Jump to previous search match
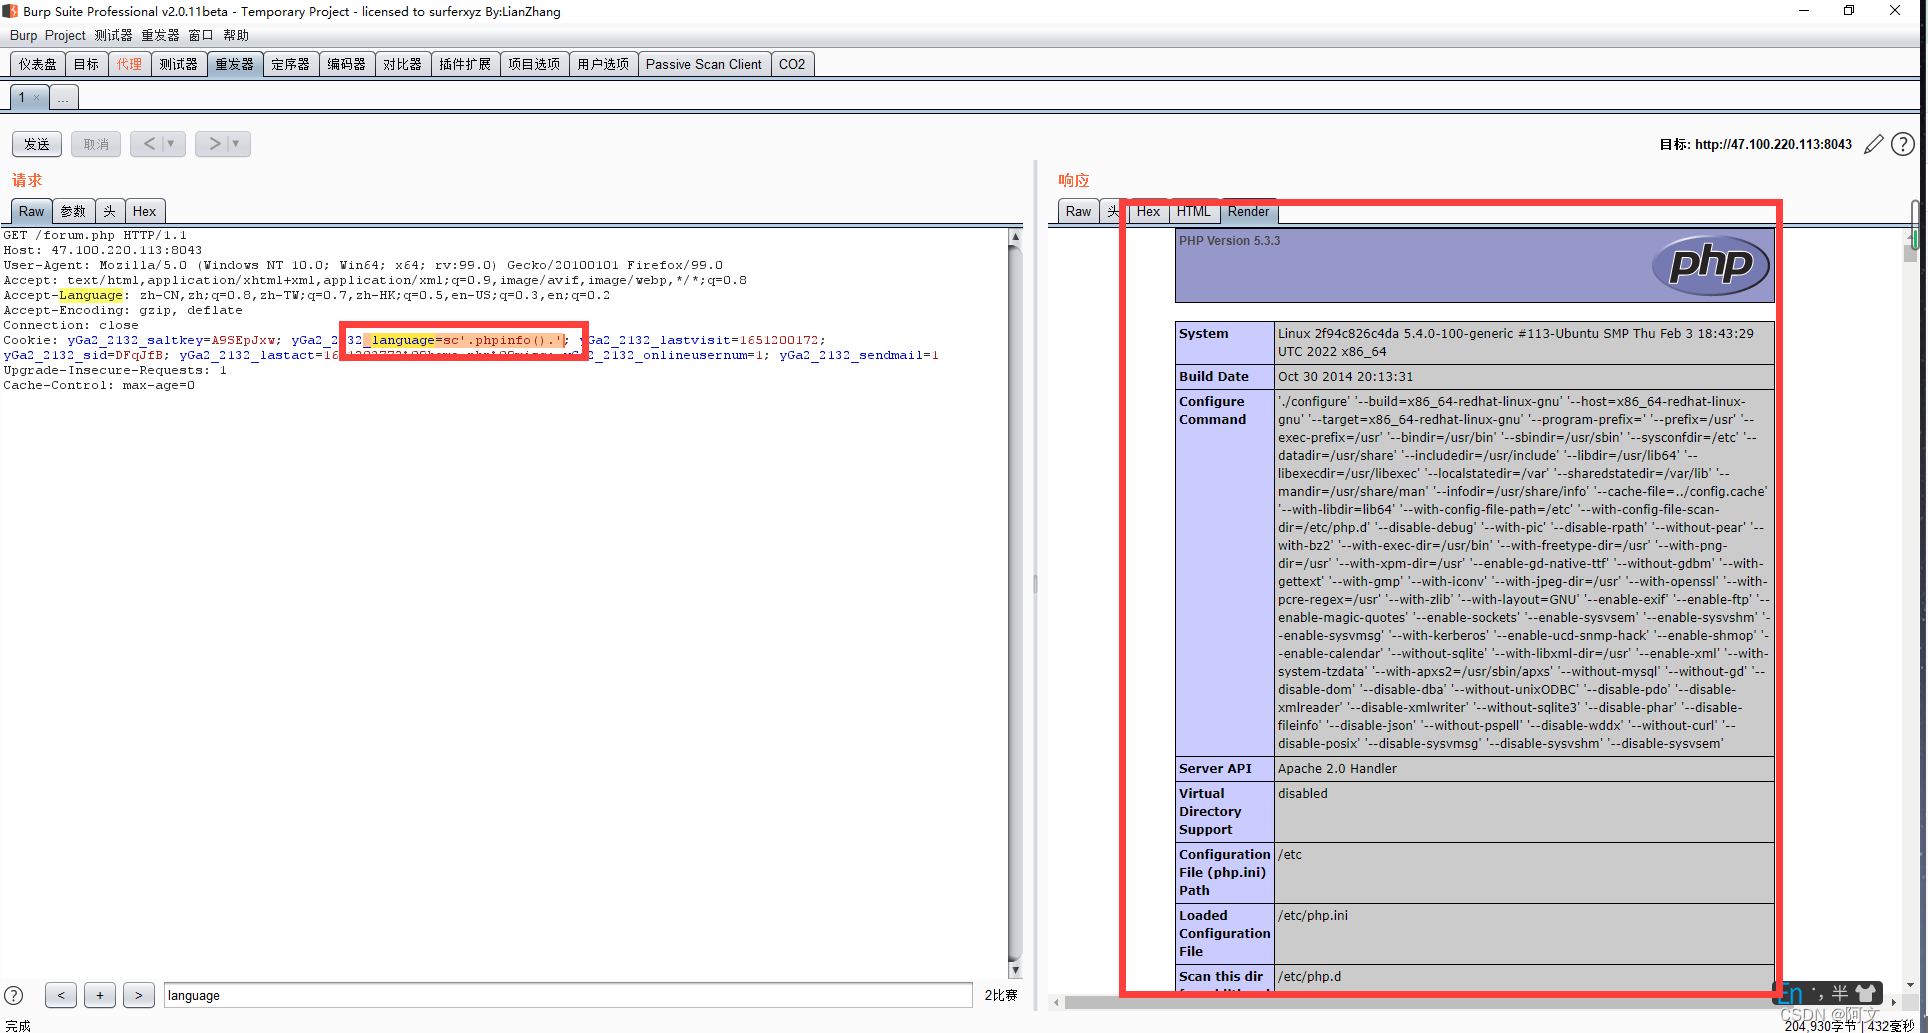This screenshot has width=1928, height=1033. [x=61, y=995]
